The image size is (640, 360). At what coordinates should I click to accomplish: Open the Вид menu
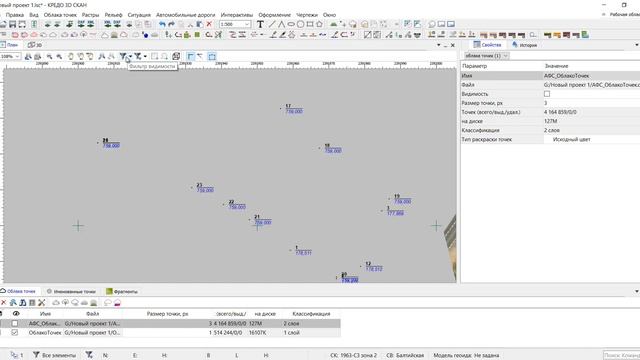tap(34, 15)
